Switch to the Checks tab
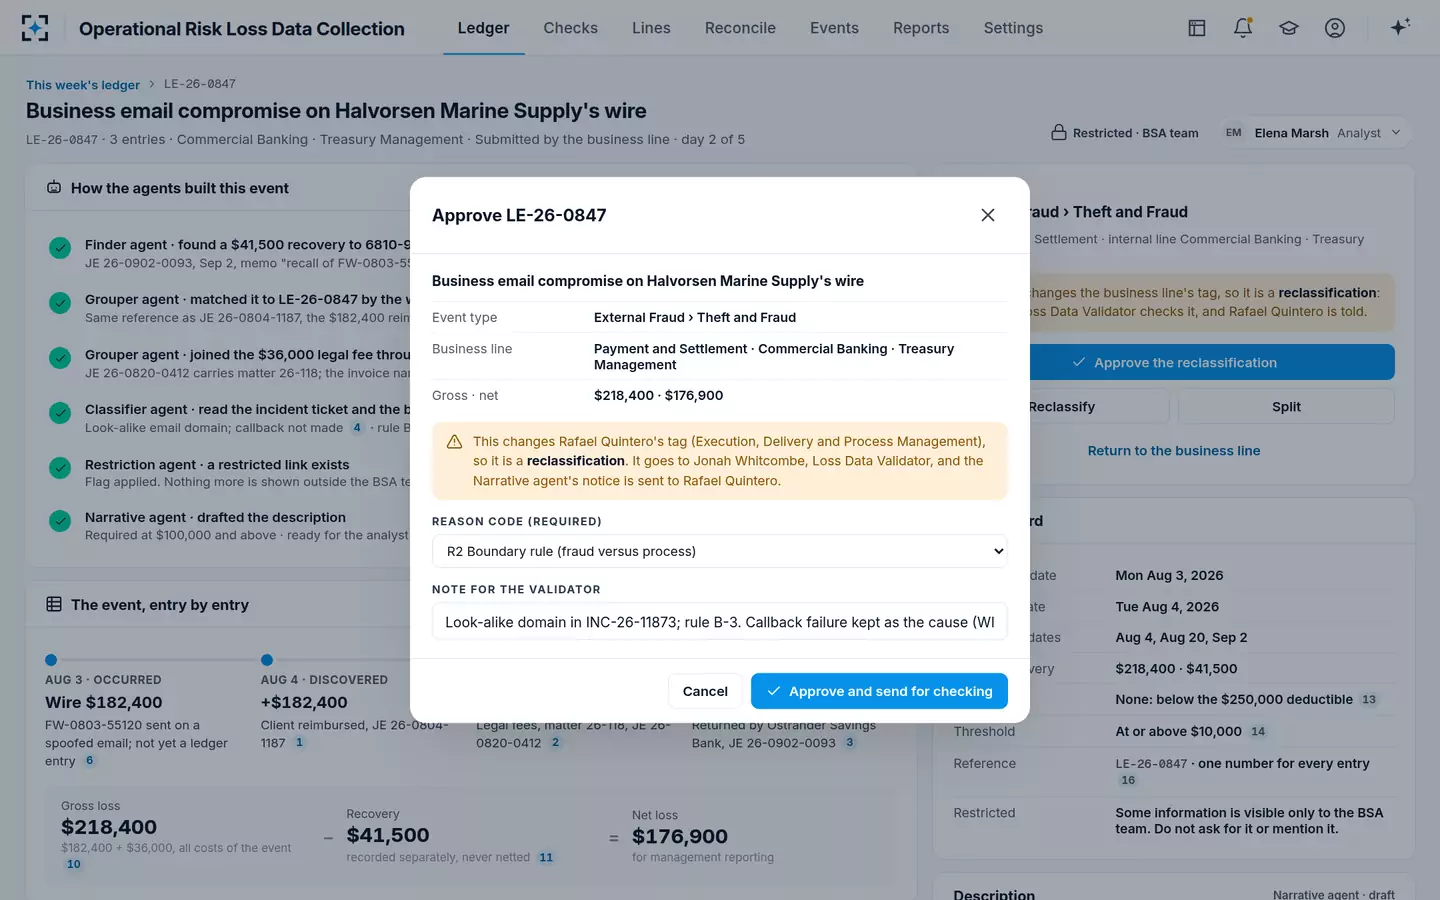 (570, 28)
